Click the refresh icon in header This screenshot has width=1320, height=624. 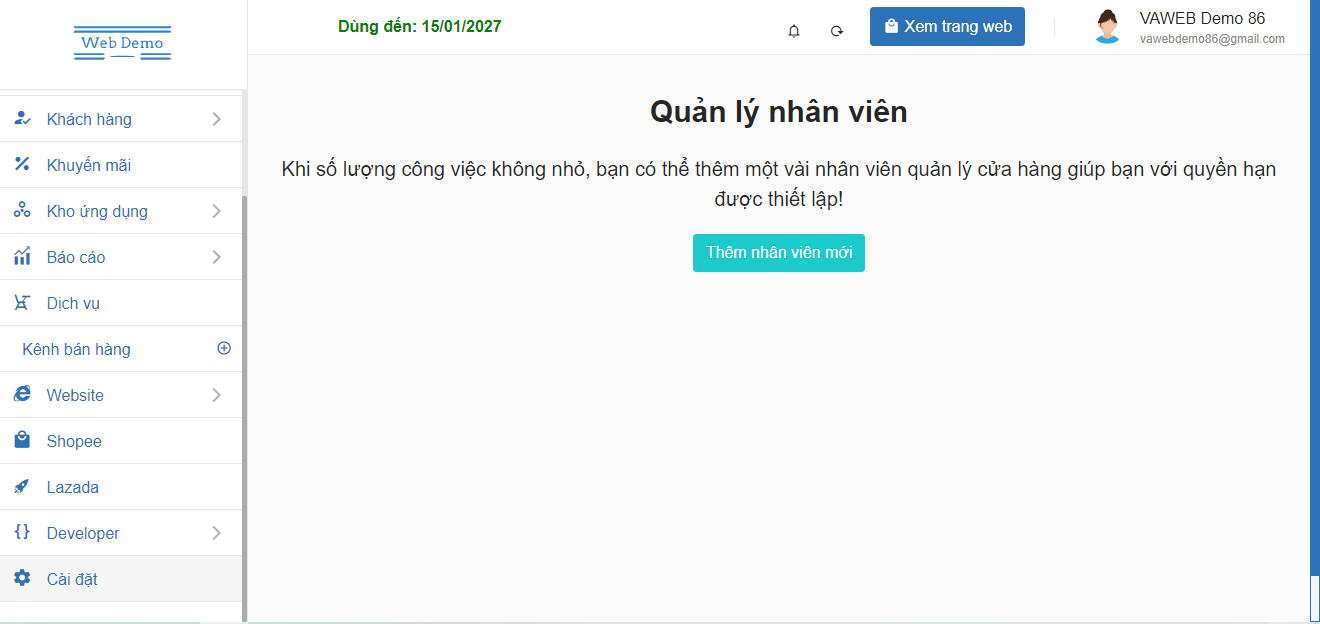click(x=837, y=31)
